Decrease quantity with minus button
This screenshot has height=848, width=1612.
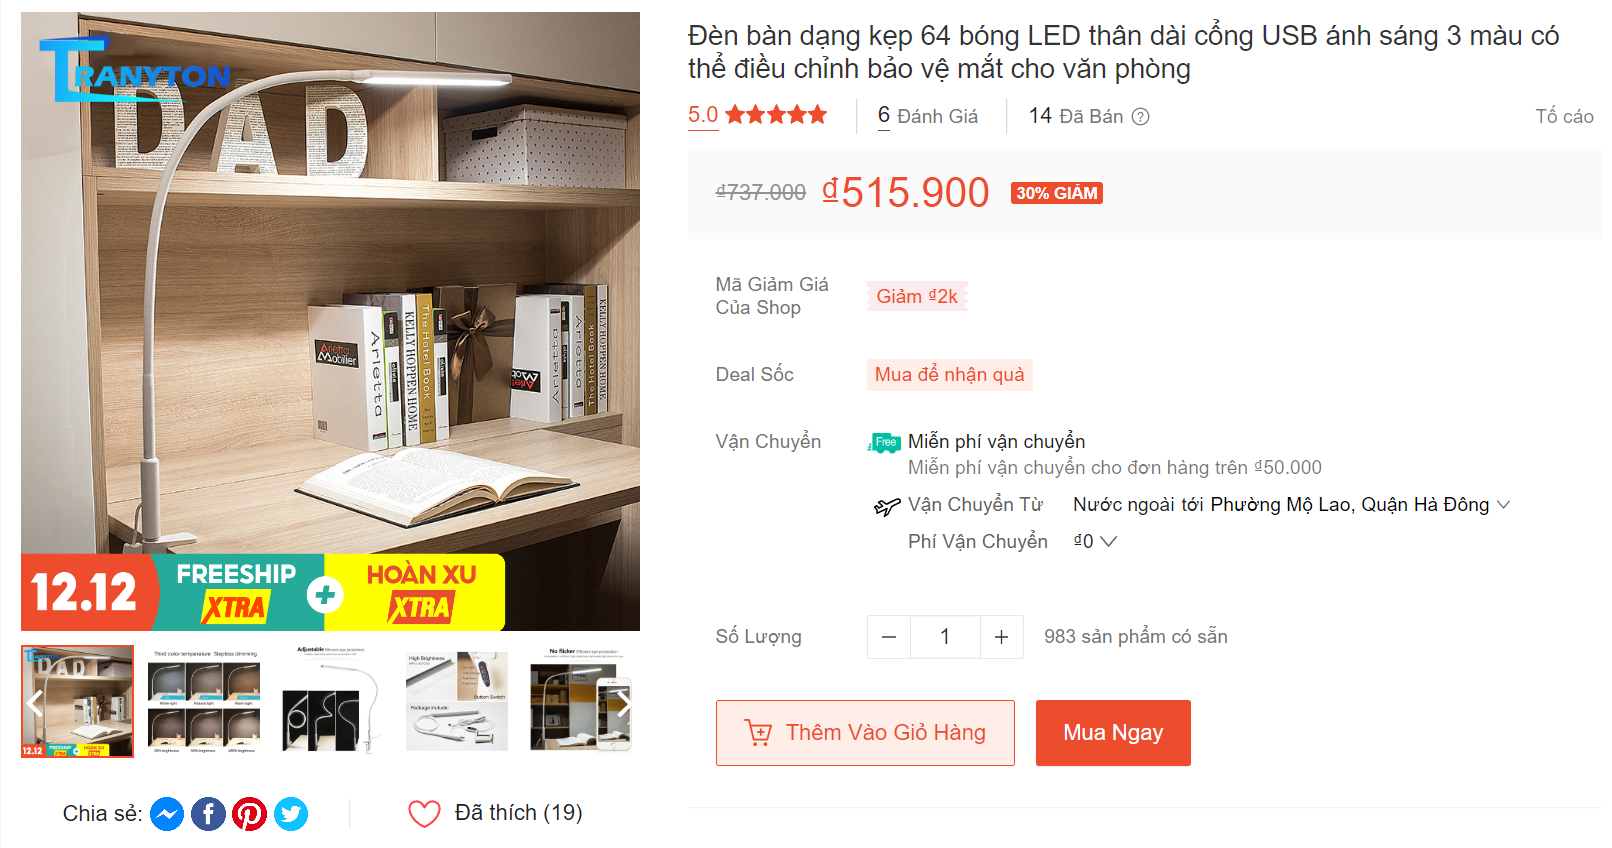[x=889, y=637]
